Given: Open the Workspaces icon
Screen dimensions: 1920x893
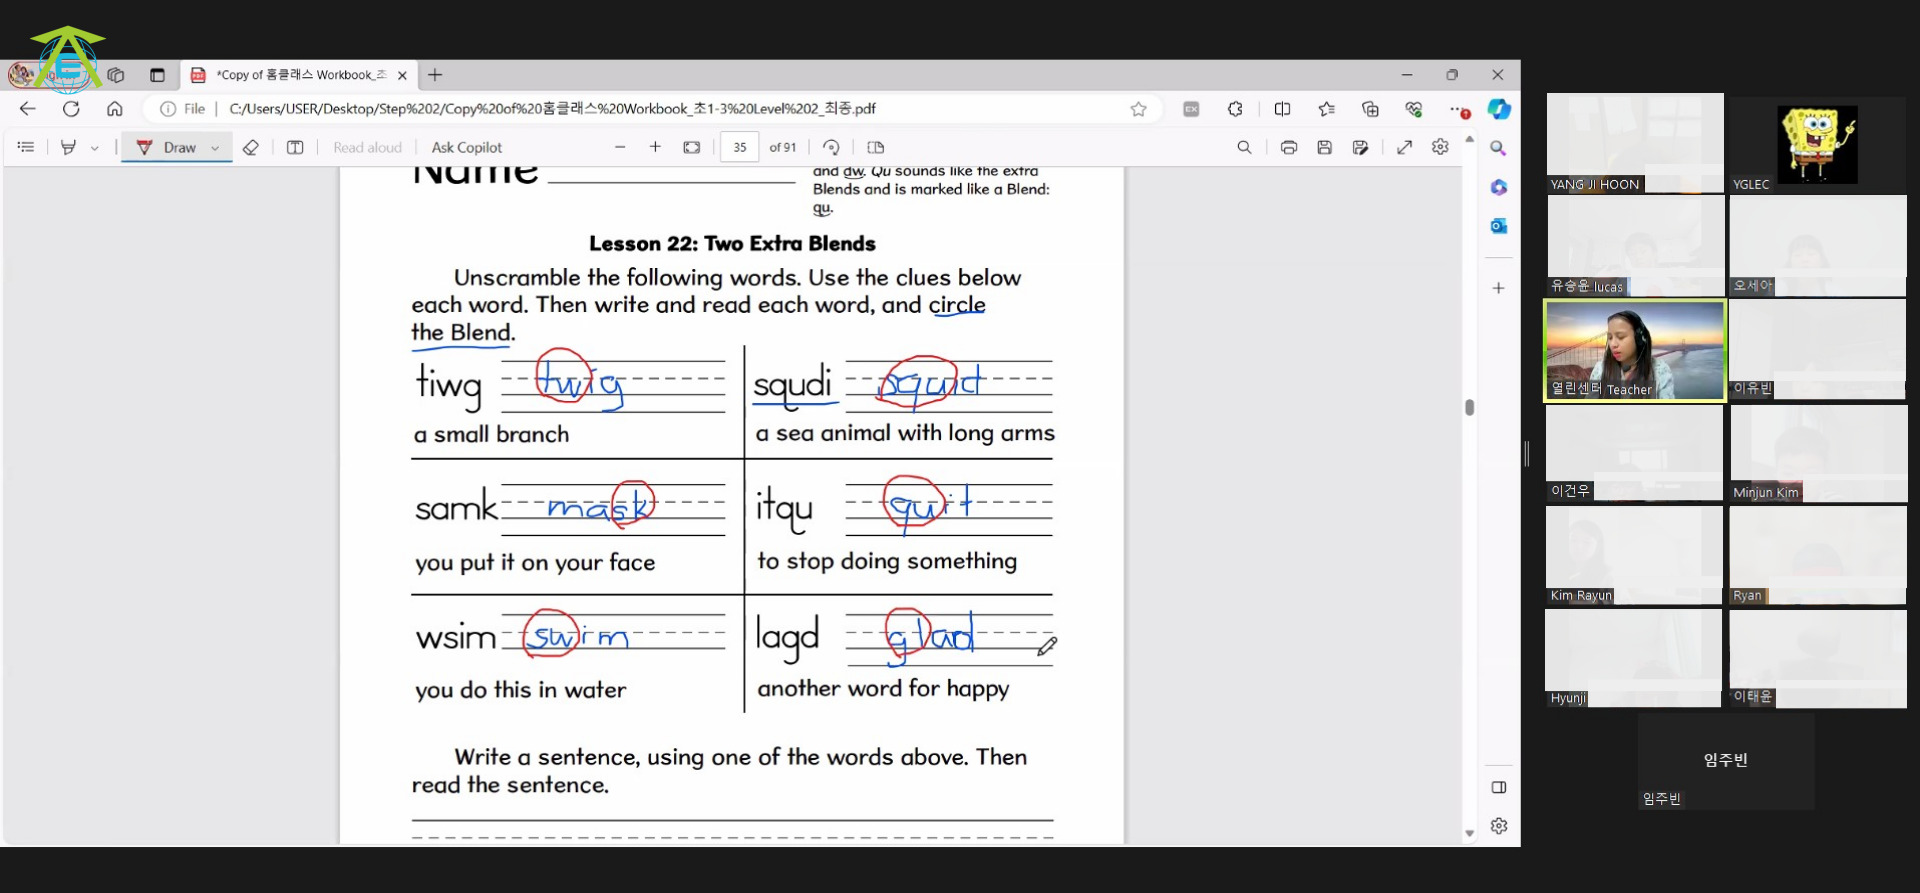Looking at the screenshot, I should coord(116,75).
